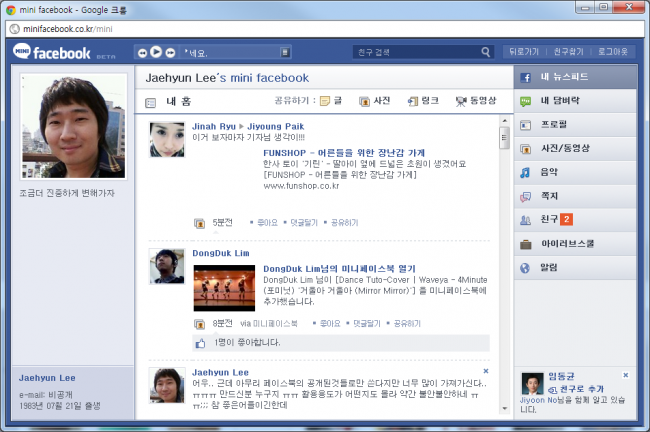Like the Jinah Ryu post (5분전)
This screenshot has width=650, height=432.
click(x=267, y=223)
